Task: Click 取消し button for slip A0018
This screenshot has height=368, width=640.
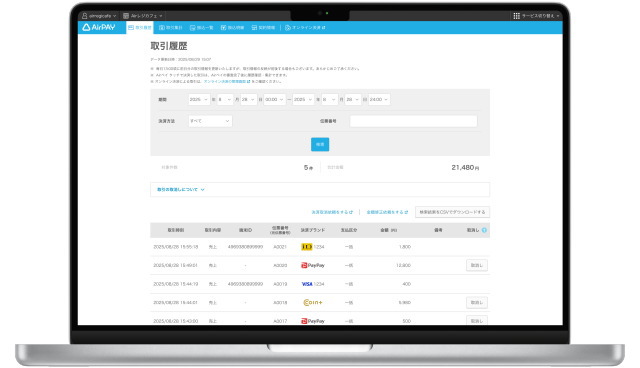Action: pos(477,303)
